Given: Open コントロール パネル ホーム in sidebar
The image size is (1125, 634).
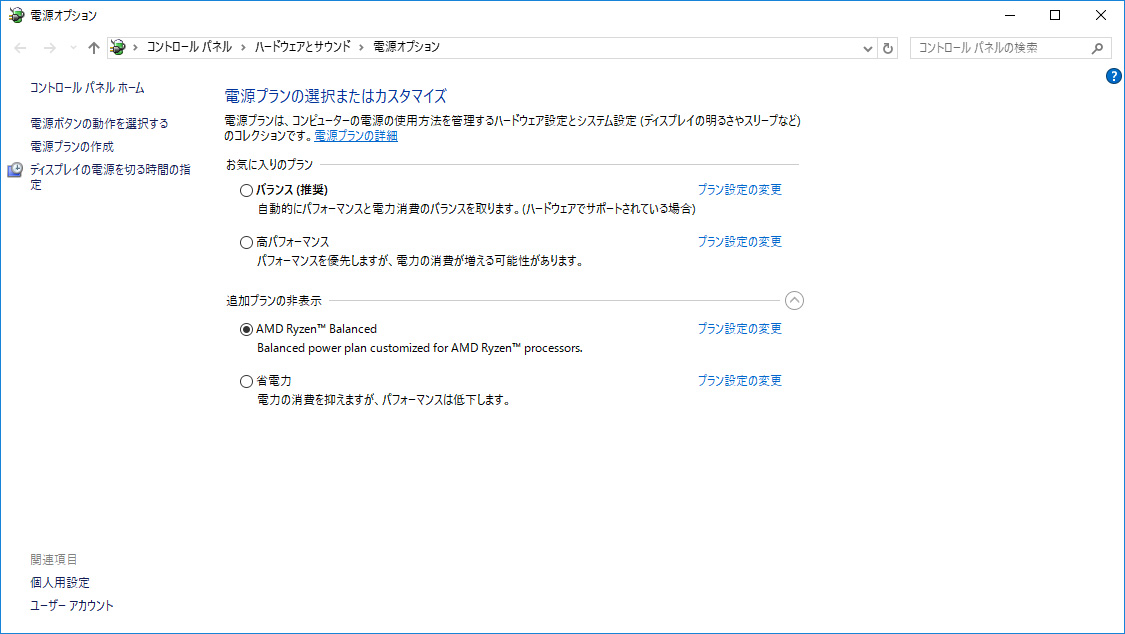Looking at the screenshot, I should [x=87, y=87].
